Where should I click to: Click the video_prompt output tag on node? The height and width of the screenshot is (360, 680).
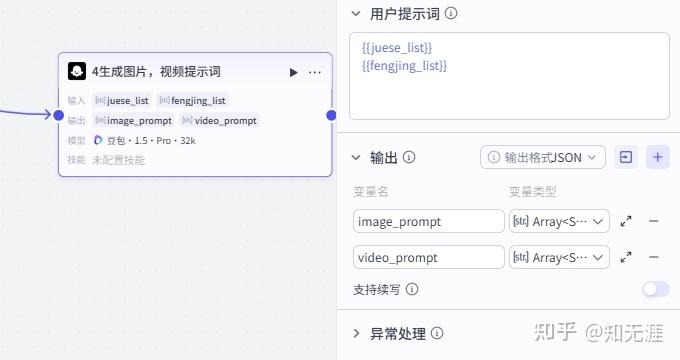219,121
